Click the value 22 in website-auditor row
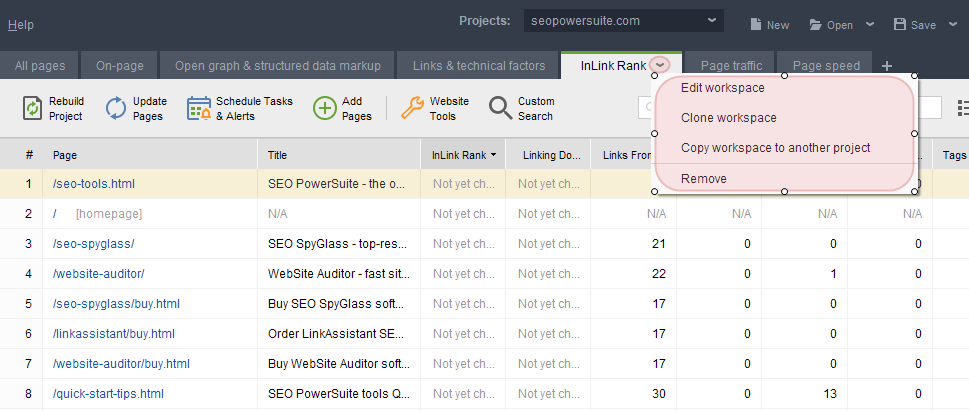969x411 pixels. coord(659,274)
